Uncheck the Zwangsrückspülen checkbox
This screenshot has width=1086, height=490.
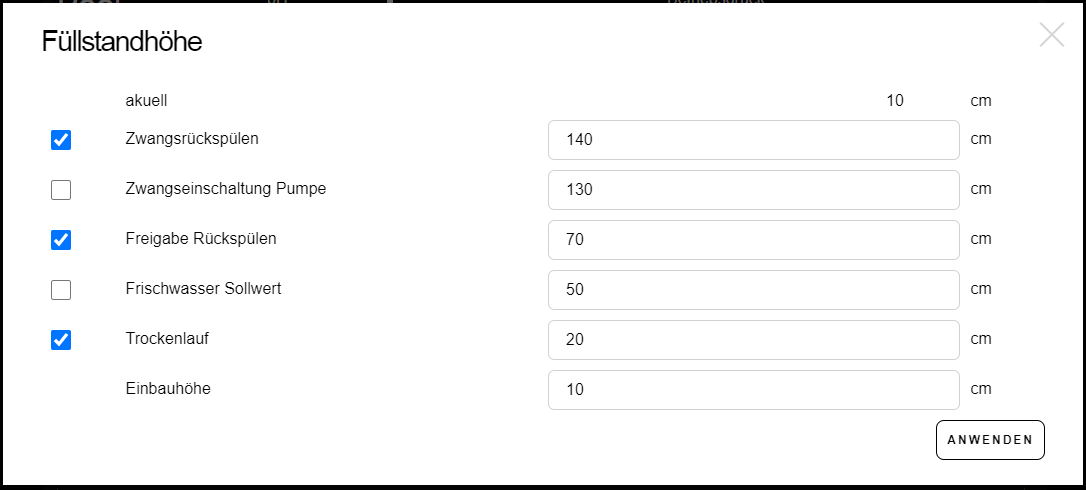[61, 140]
